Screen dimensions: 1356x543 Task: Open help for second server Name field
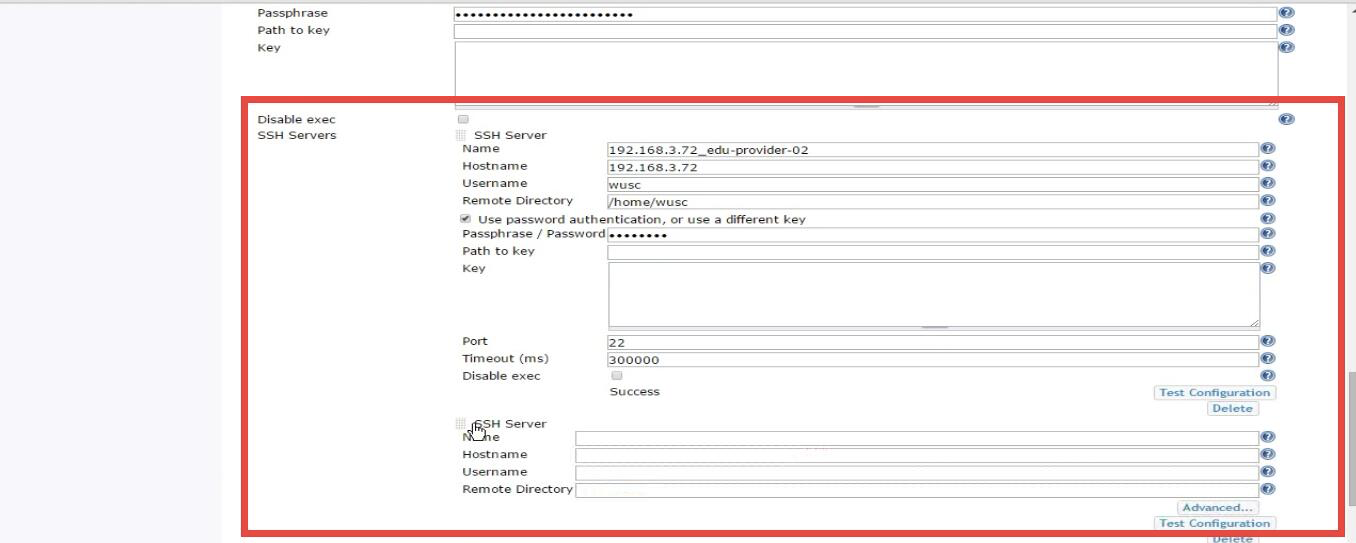(1268, 437)
